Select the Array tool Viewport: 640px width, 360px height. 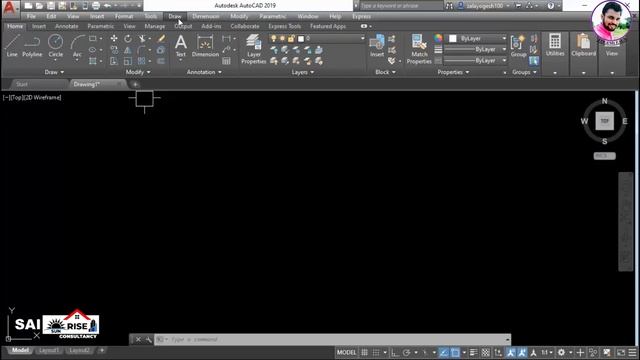click(141, 61)
